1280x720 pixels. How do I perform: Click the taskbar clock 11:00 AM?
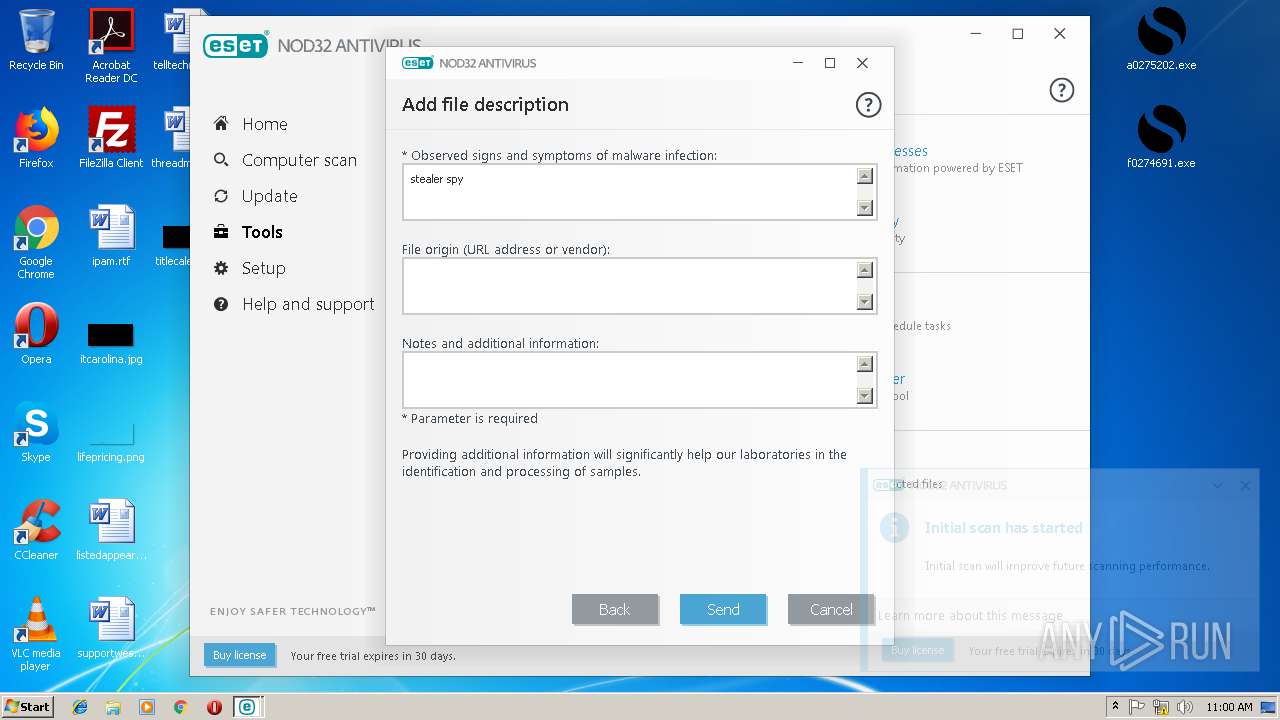click(1229, 707)
